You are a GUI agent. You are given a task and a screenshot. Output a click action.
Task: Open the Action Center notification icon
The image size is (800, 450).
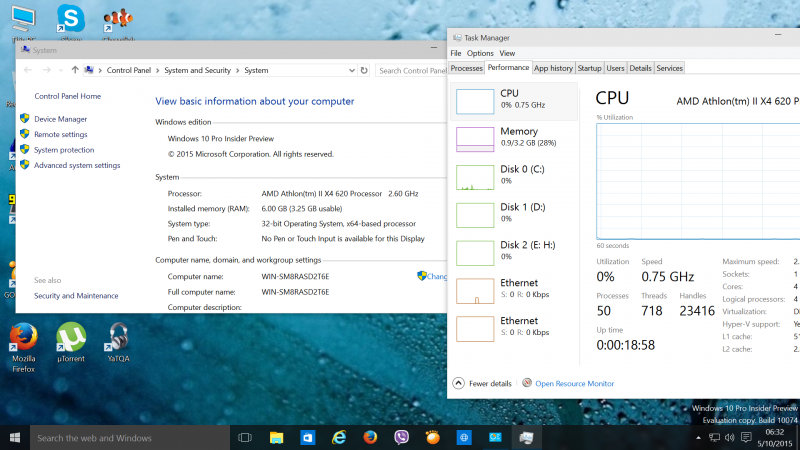tap(746, 437)
